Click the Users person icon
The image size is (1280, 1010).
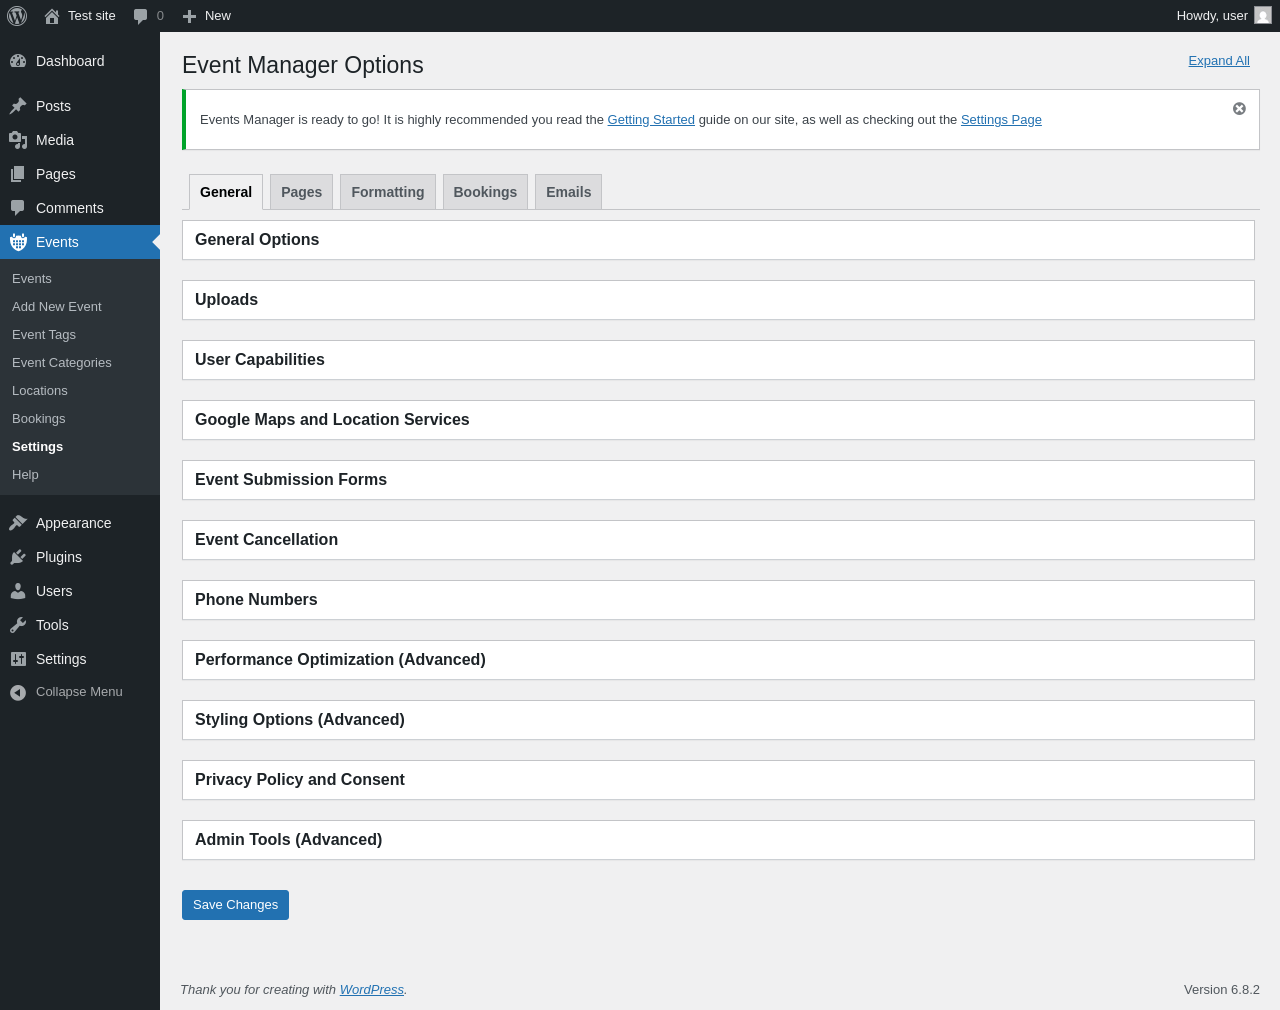coord(18,591)
